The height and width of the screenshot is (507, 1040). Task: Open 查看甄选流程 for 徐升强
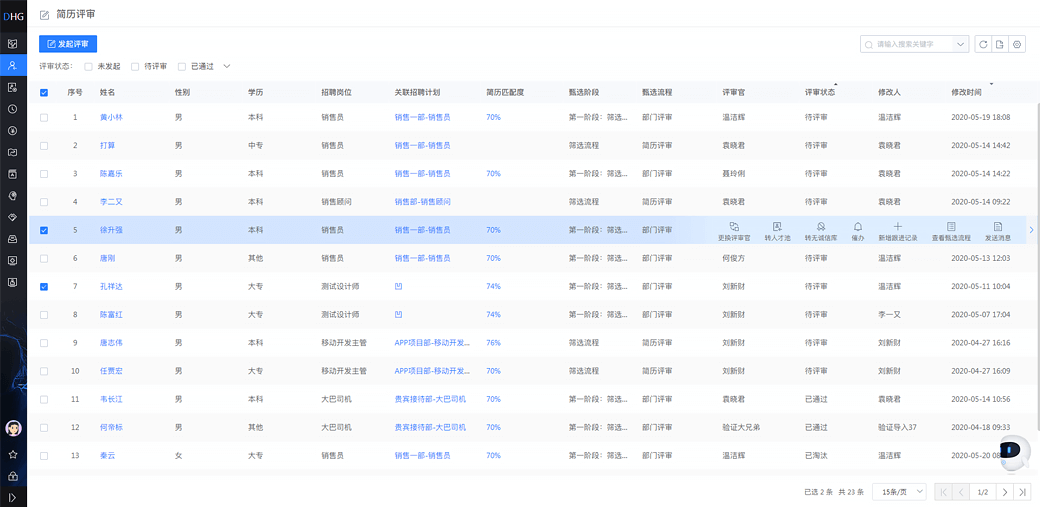(951, 227)
